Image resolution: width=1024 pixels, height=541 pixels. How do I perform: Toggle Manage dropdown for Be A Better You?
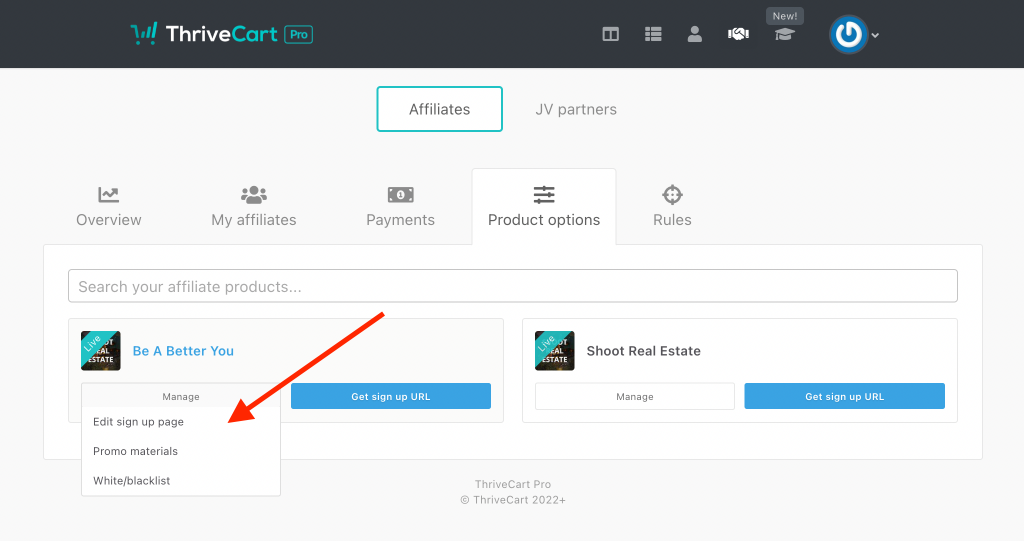click(181, 397)
